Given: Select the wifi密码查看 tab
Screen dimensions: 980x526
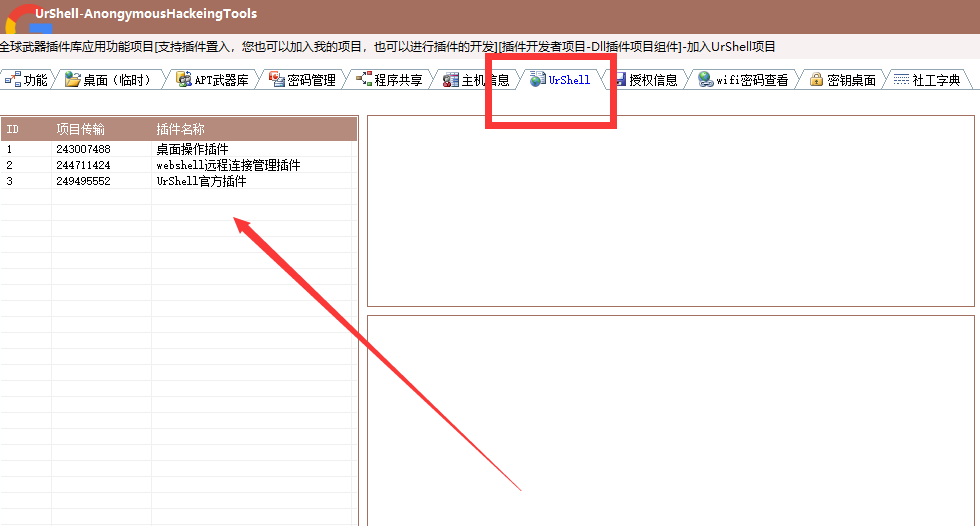Looking at the screenshot, I should (x=744, y=80).
